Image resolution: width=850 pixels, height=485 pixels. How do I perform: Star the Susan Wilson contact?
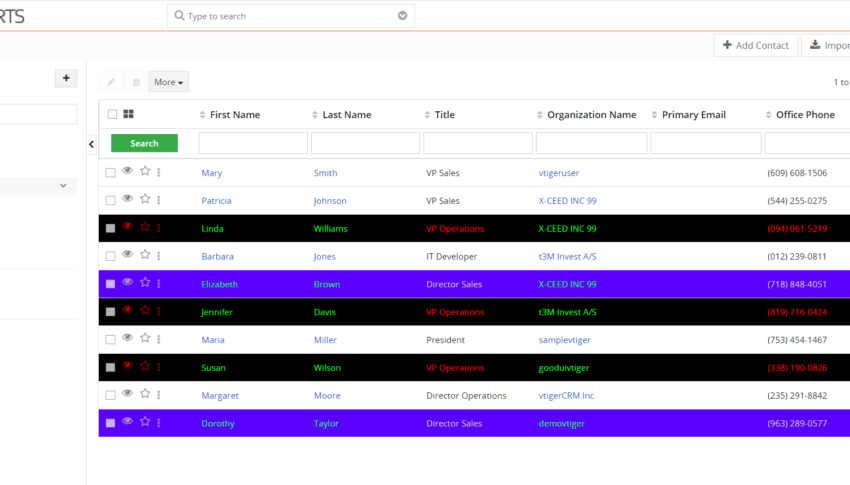[x=145, y=366]
